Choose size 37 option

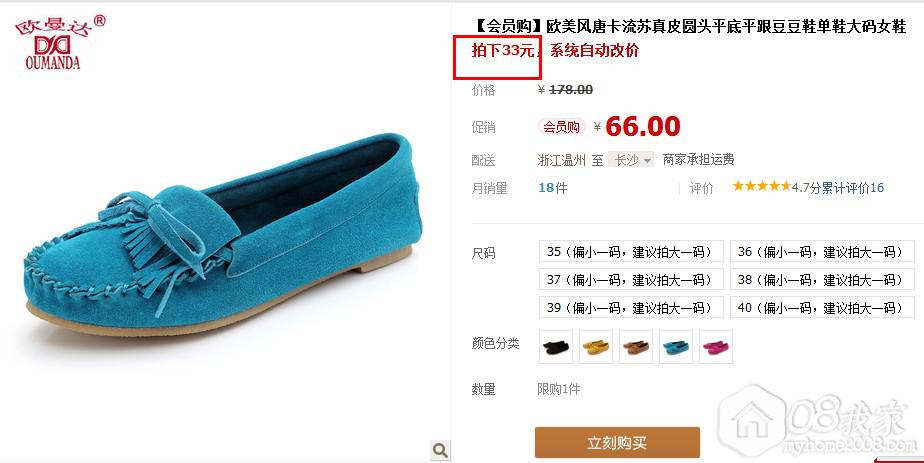[631, 279]
